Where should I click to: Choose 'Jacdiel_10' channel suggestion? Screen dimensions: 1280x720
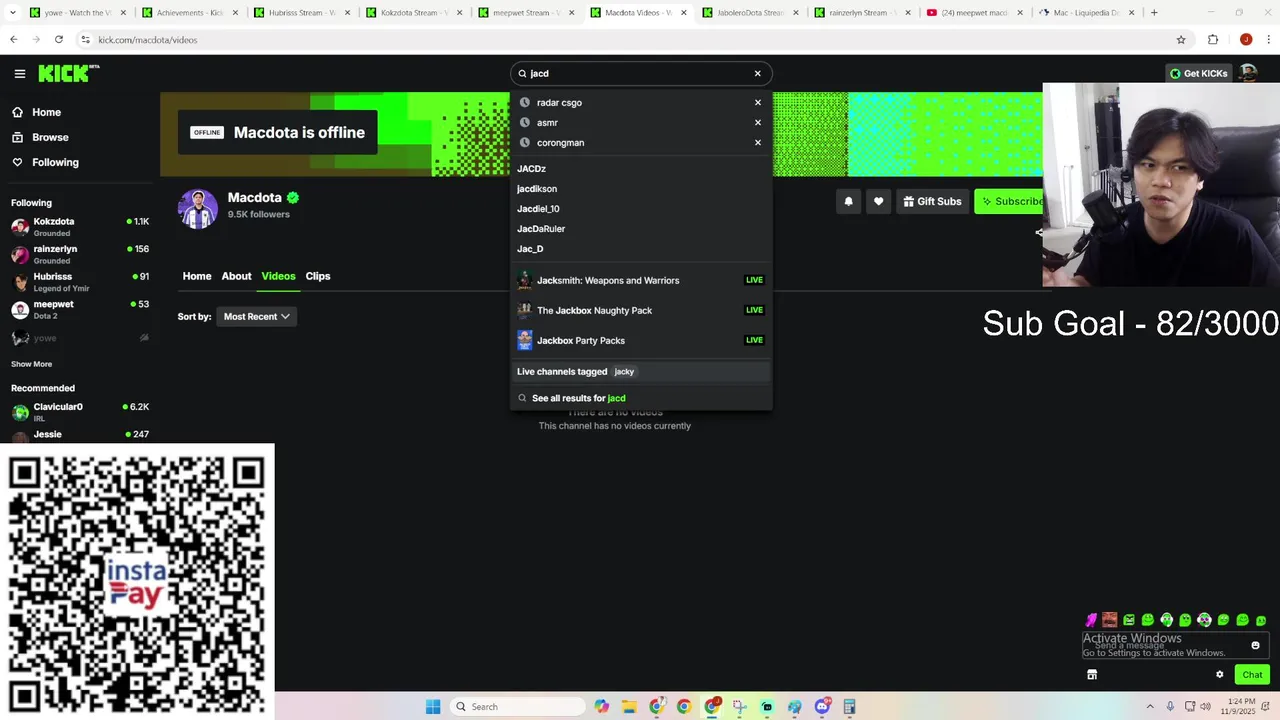point(538,209)
